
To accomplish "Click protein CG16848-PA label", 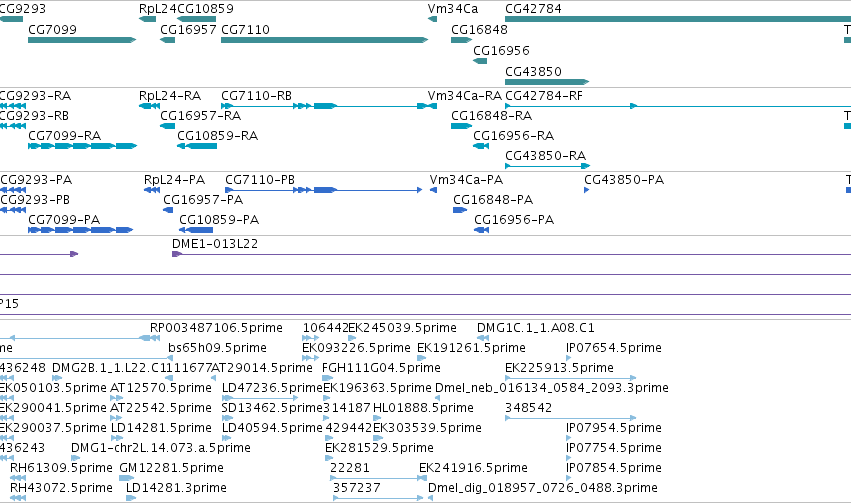I will (x=493, y=200).
